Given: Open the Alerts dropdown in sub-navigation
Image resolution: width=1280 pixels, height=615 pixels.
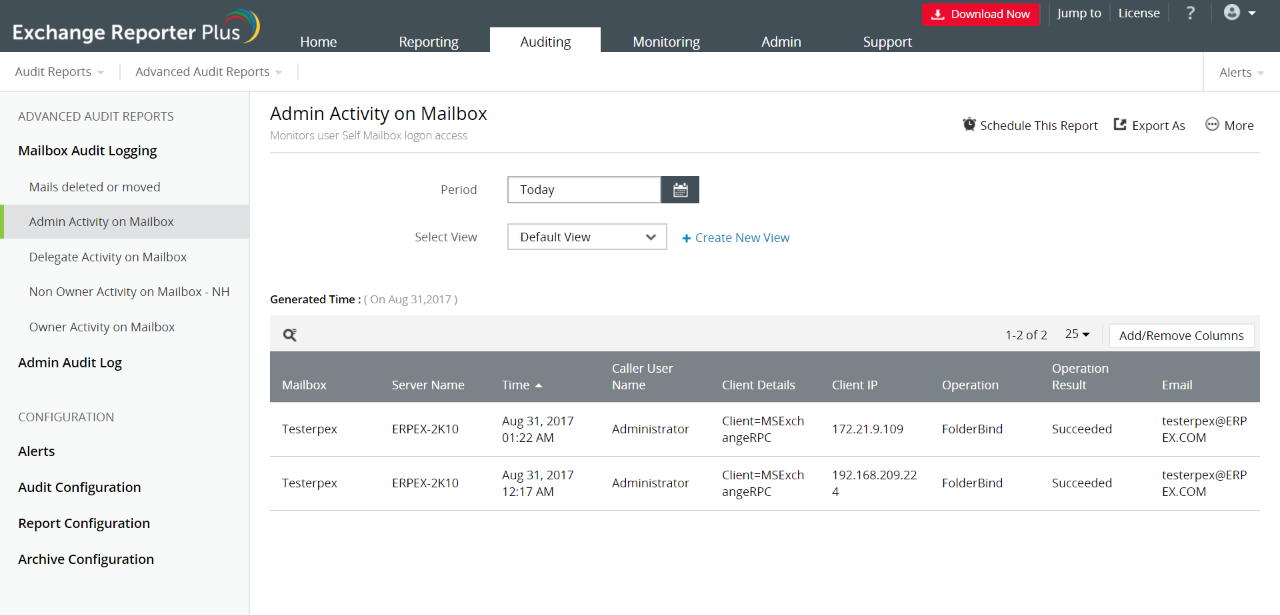Looking at the screenshot, I should click(1241, 72).
